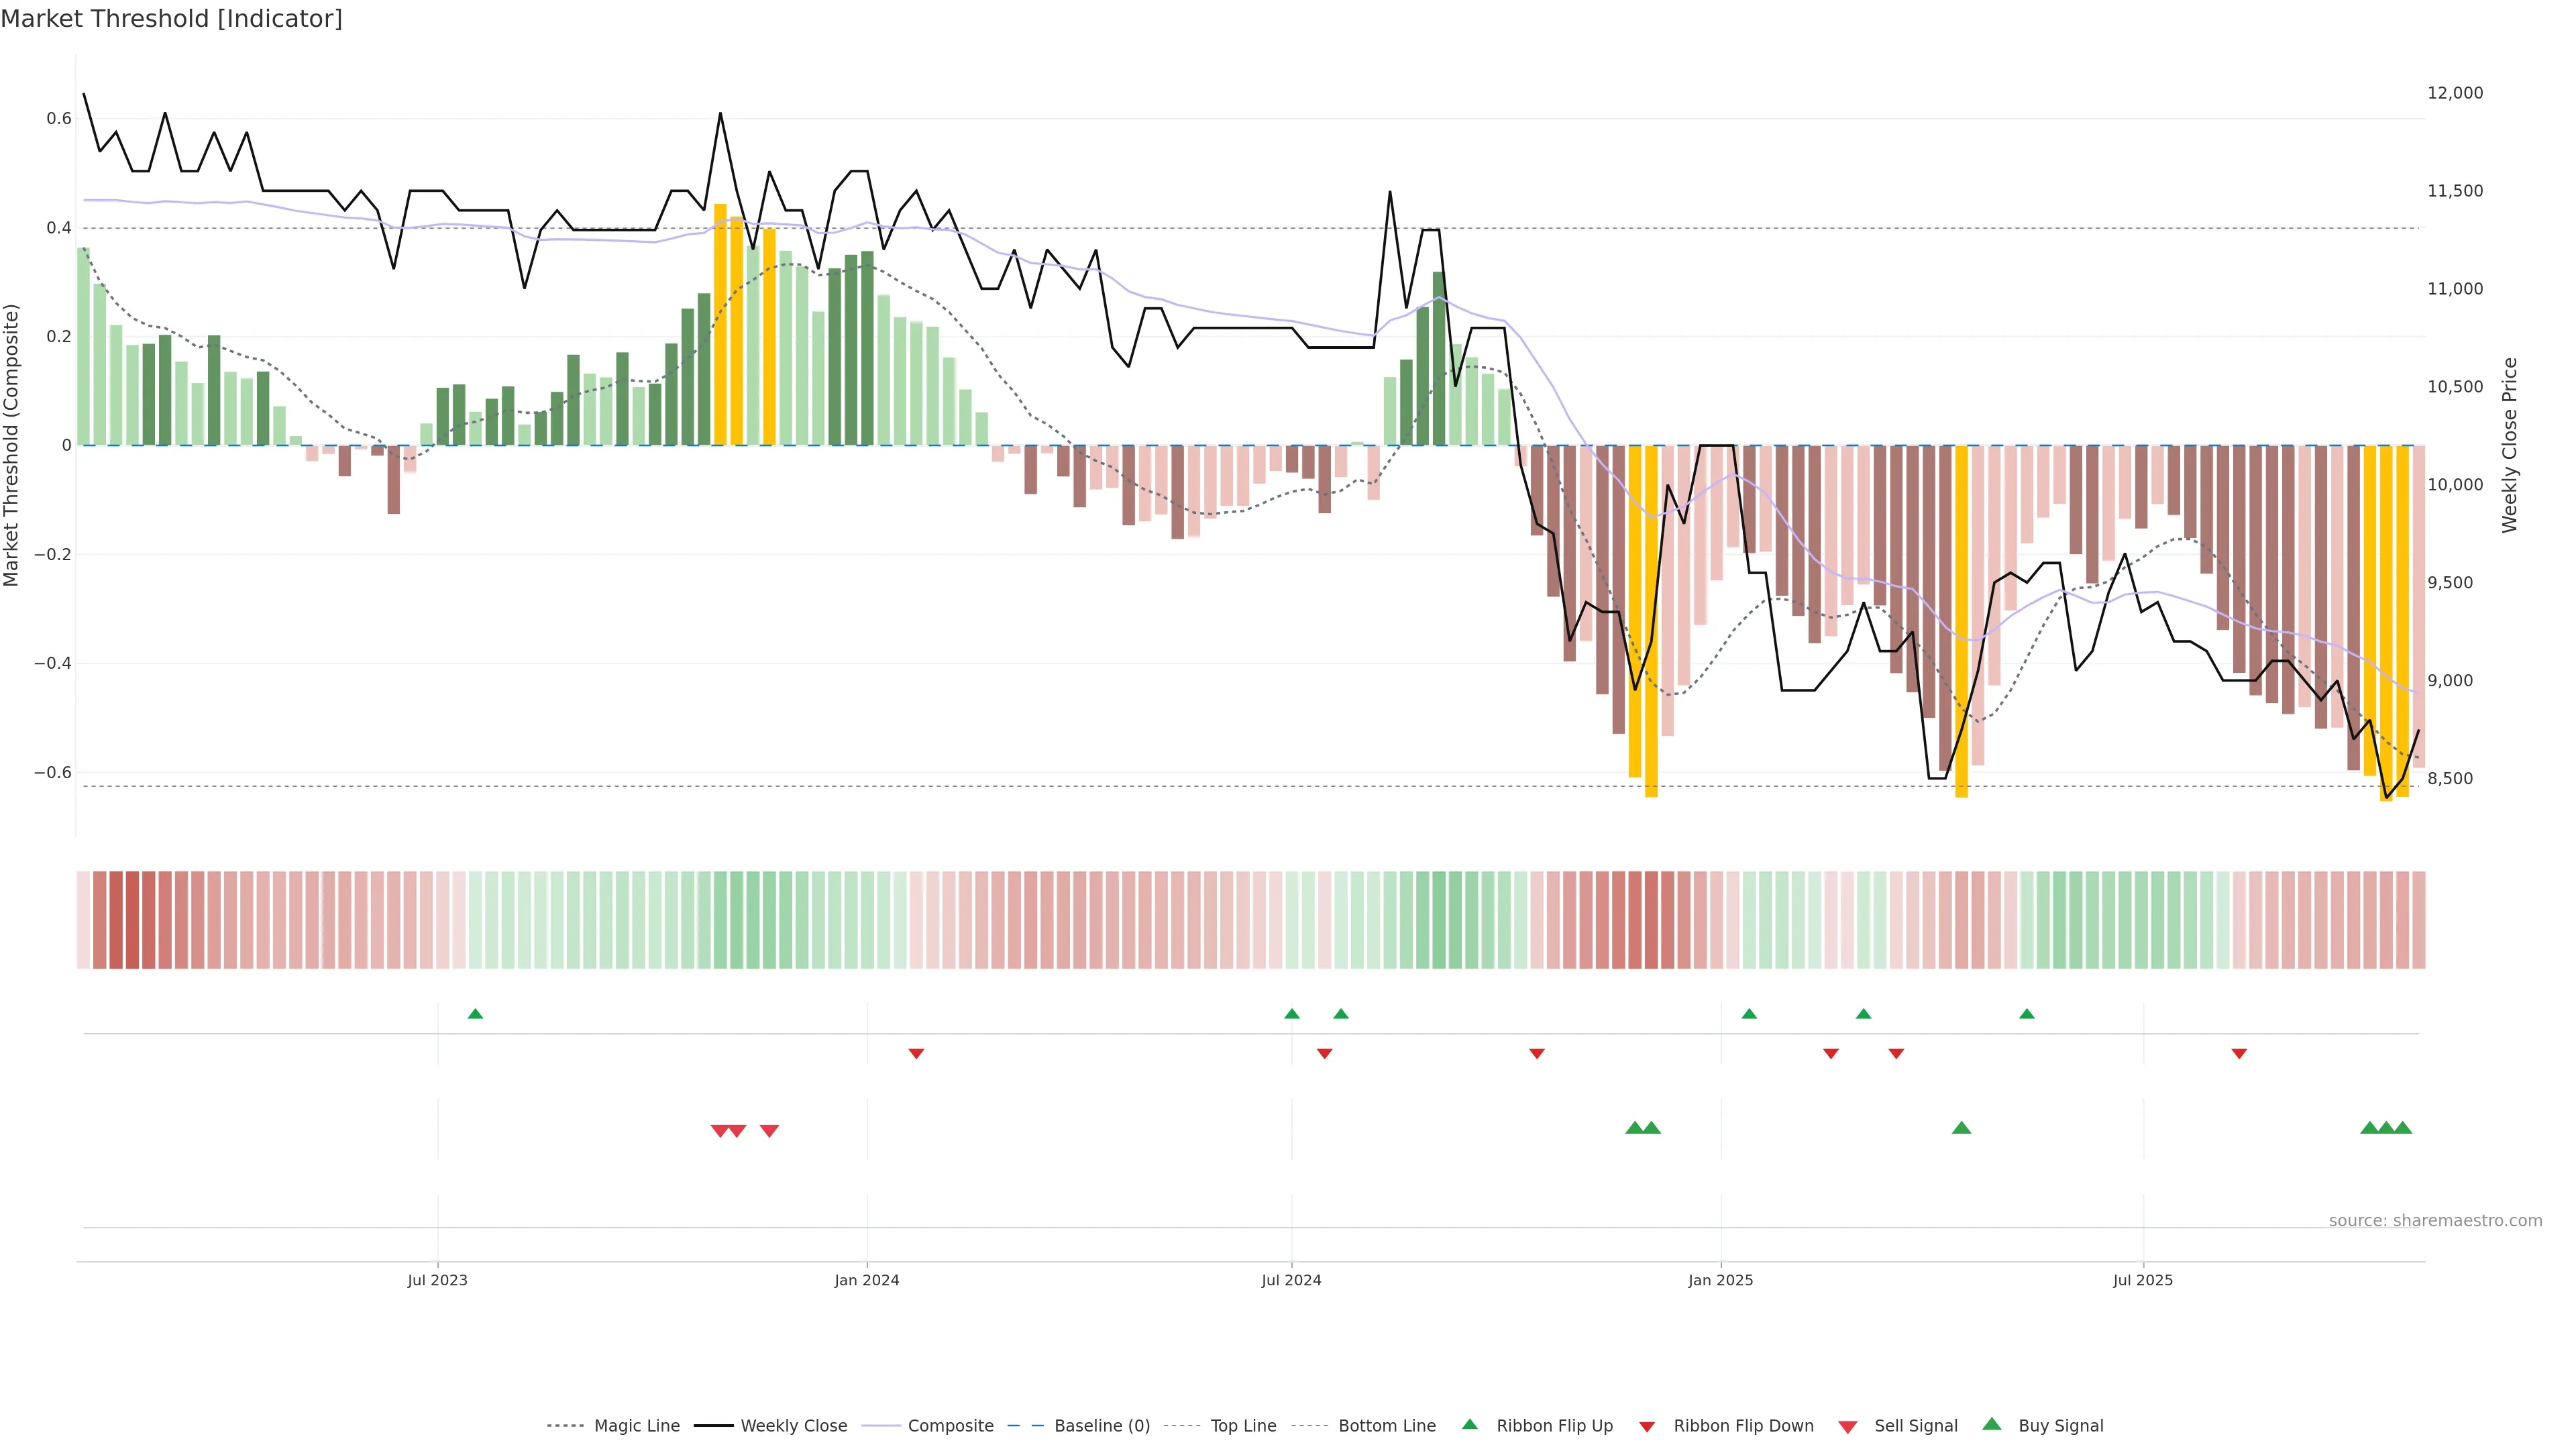
Task: Click the buy signal triangle near mid-2025
Action: 1961,1128
